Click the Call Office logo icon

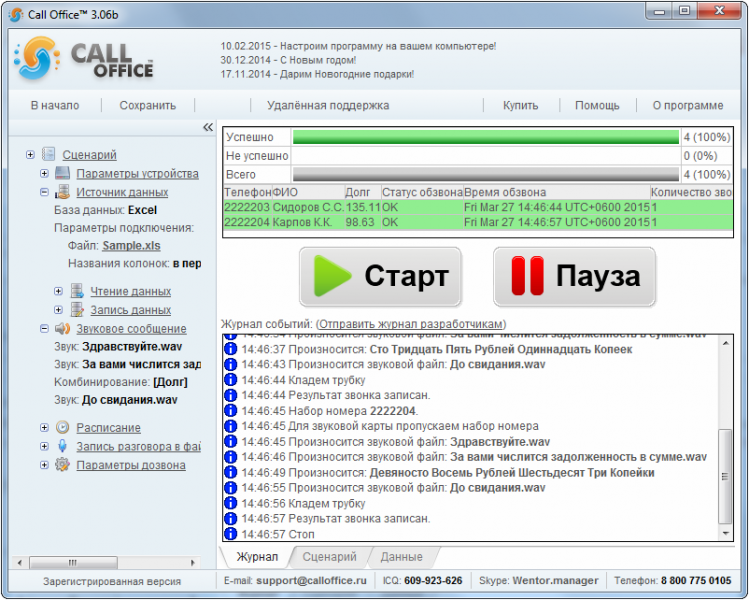click(37, 59)
